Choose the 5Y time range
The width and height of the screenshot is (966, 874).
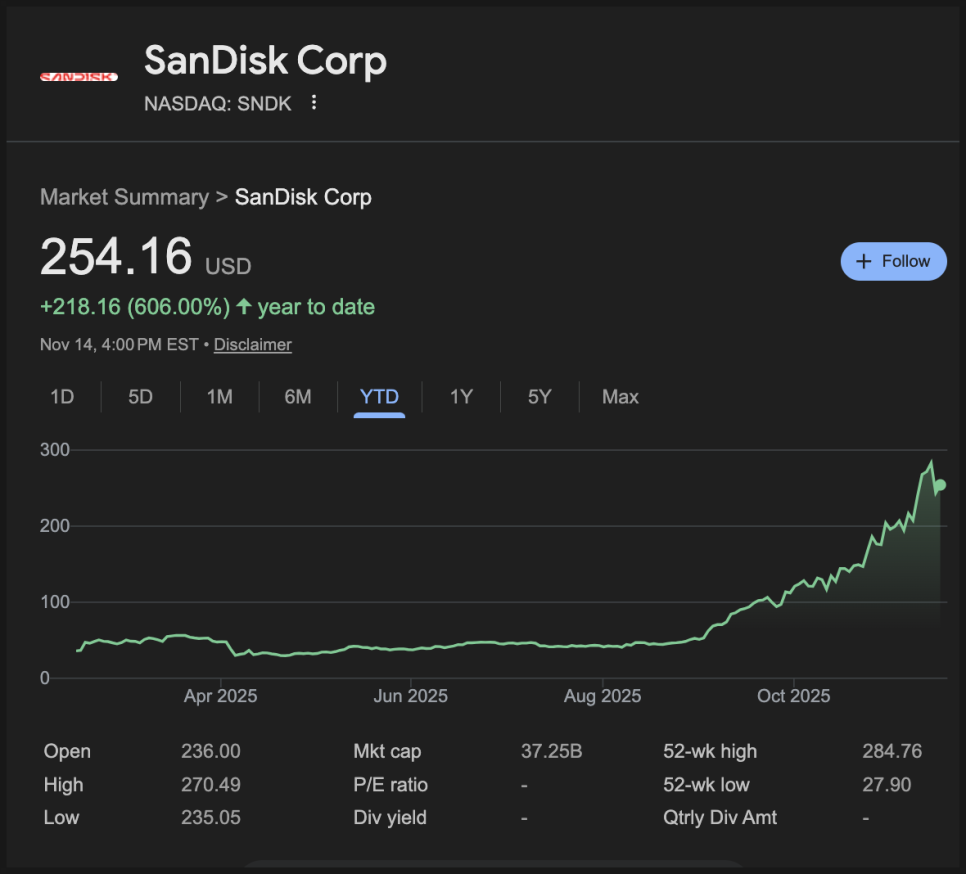pos(539,397)
